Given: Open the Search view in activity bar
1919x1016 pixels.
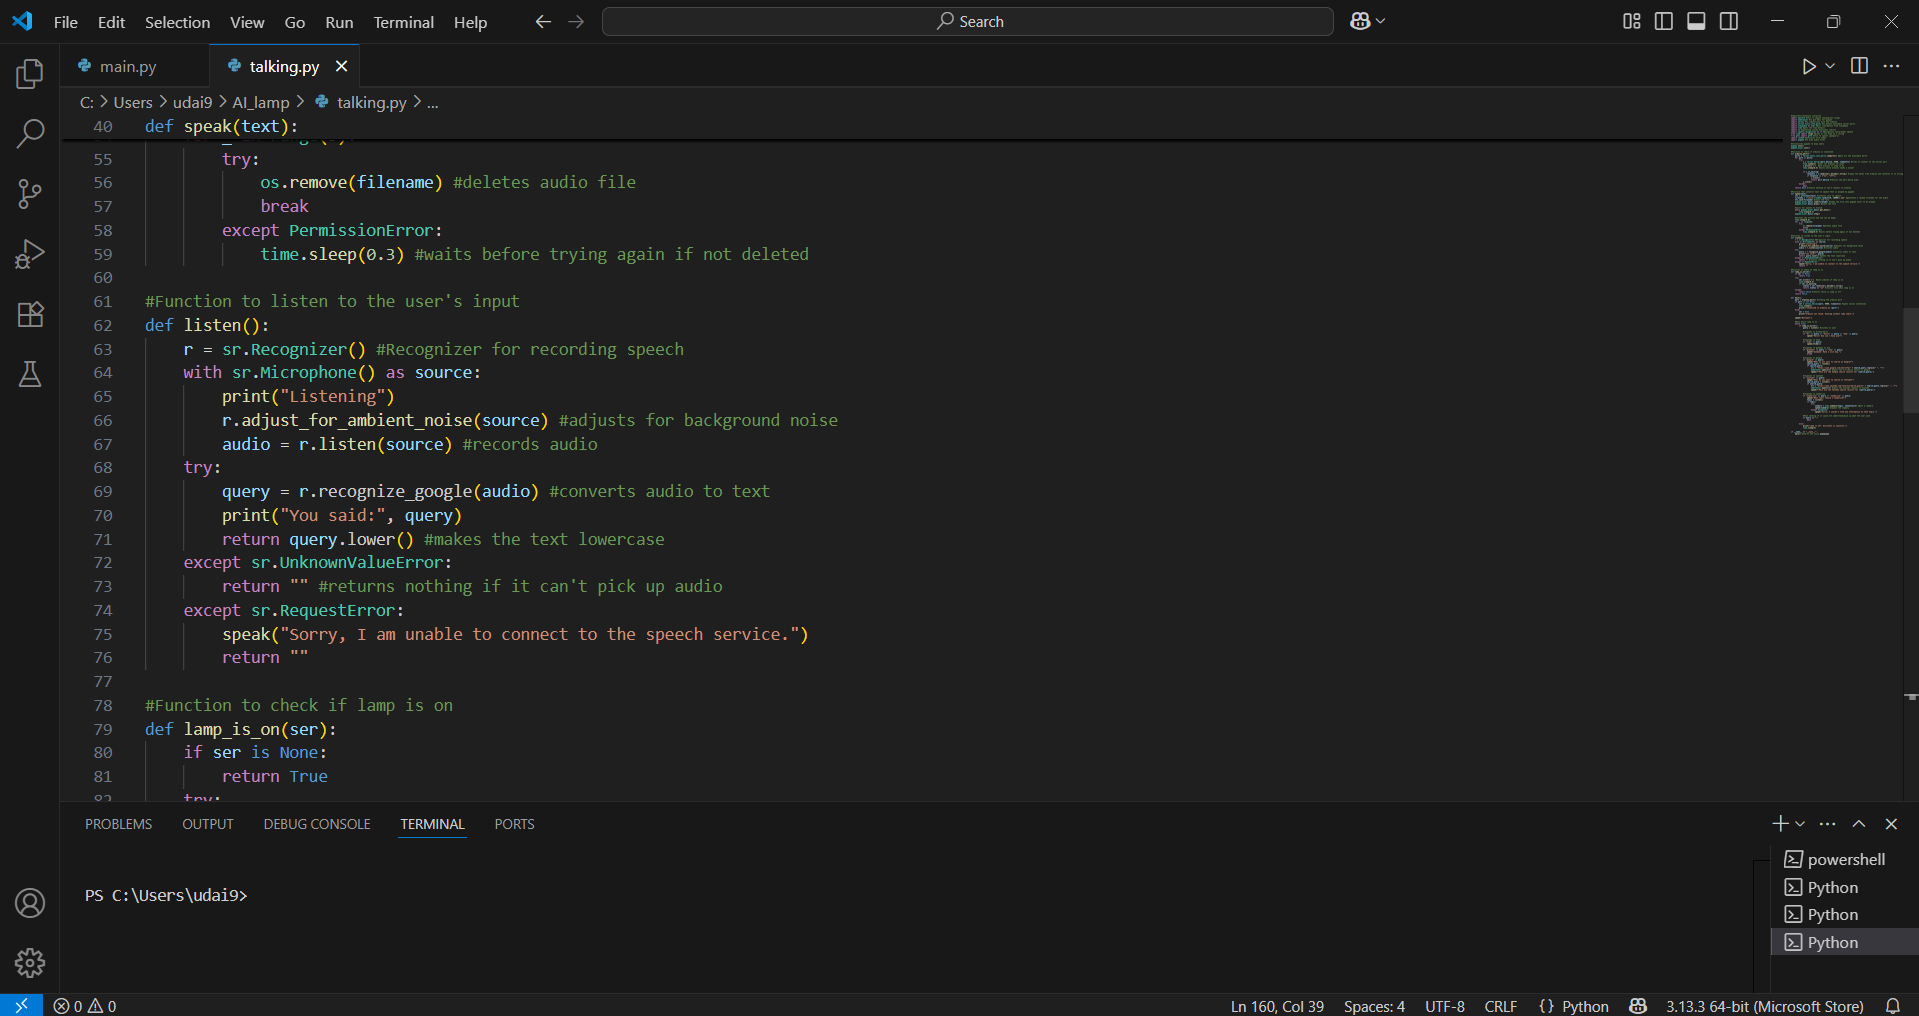Looking at the screenshot, I should click(x=30, y=133).
